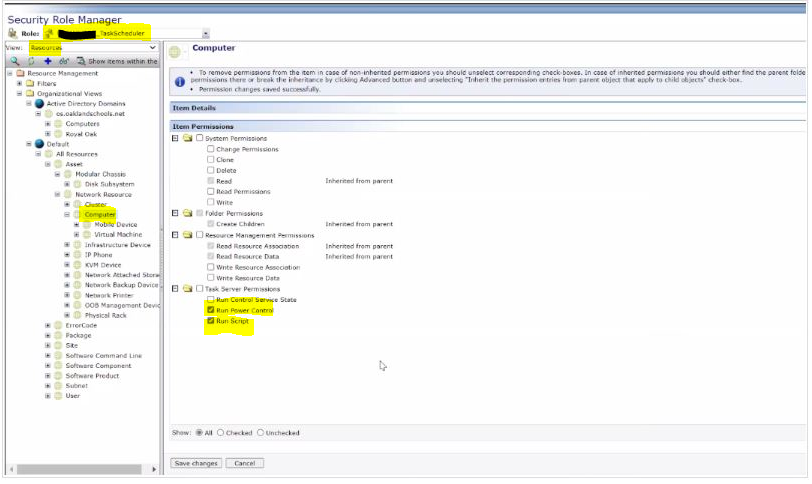Click the green refresh icon in tree toolbar
The height and width of the screenshot is (484, 812).
click(x=30, y=61)
